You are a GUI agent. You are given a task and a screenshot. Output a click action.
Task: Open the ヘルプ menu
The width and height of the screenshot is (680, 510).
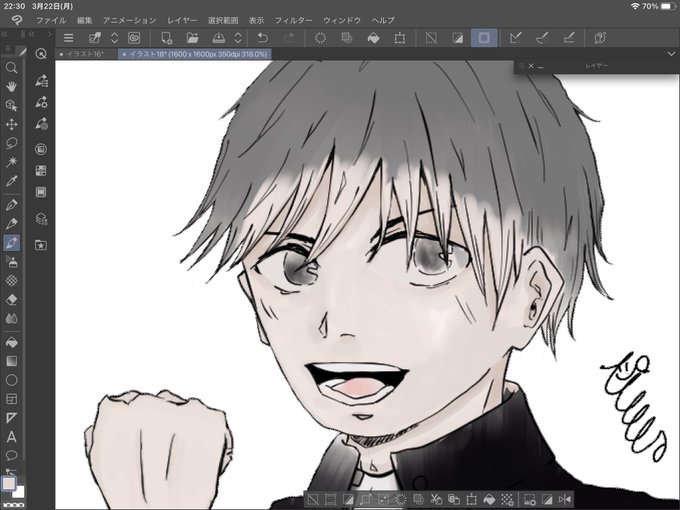383,20
